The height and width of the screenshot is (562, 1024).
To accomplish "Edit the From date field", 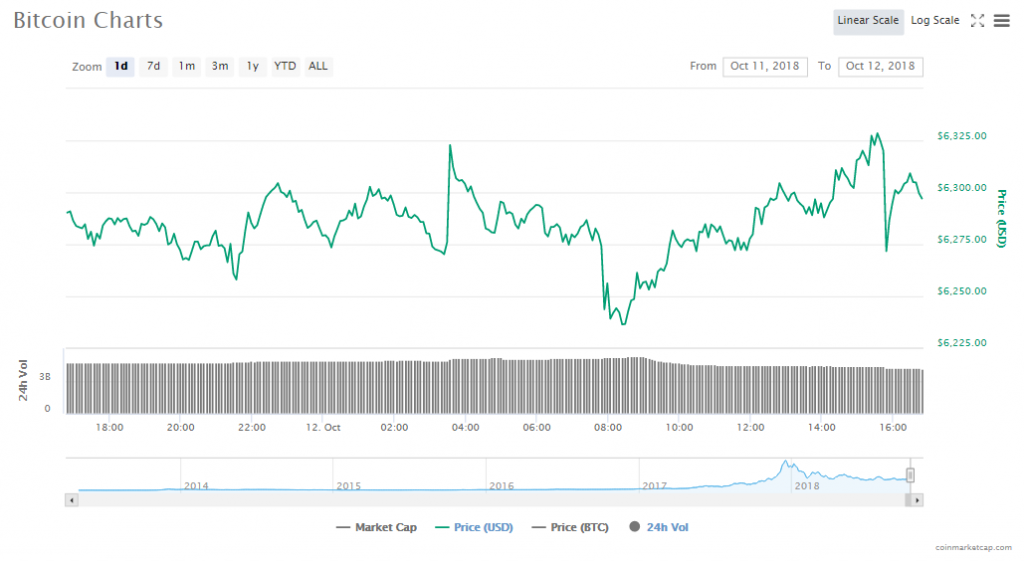I will 765,66.
